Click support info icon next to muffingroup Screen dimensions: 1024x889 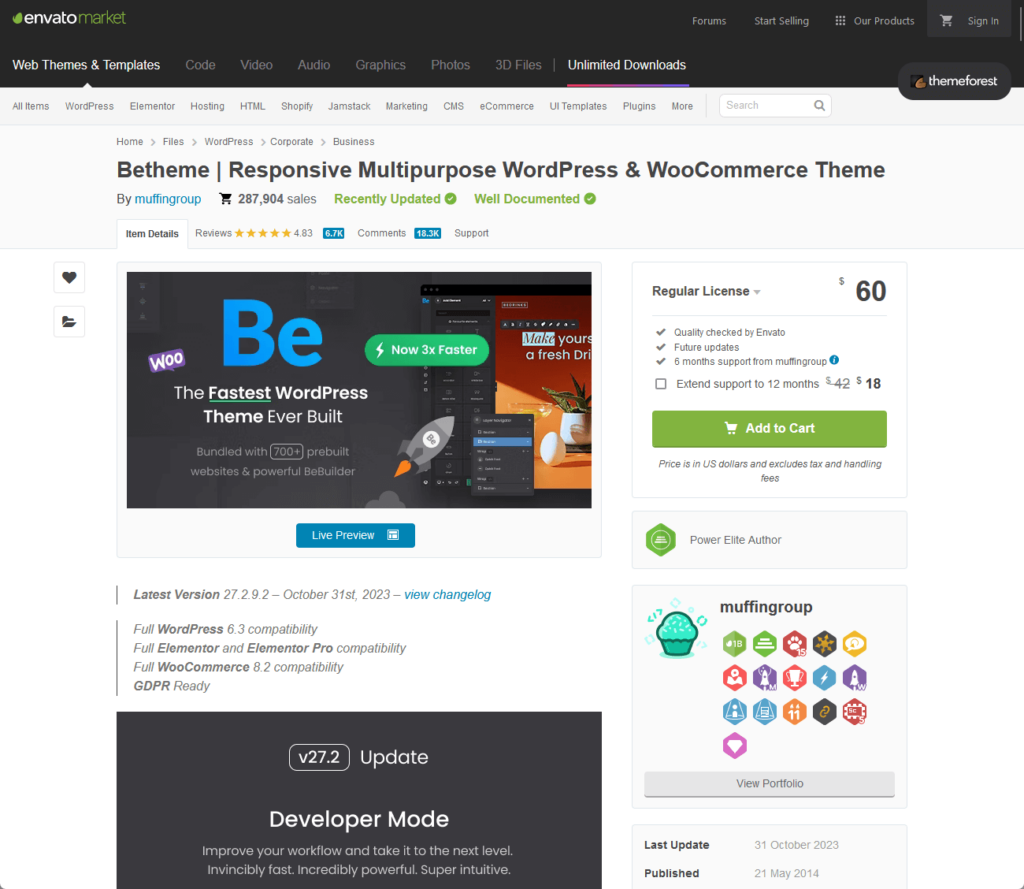coord(834,360)
